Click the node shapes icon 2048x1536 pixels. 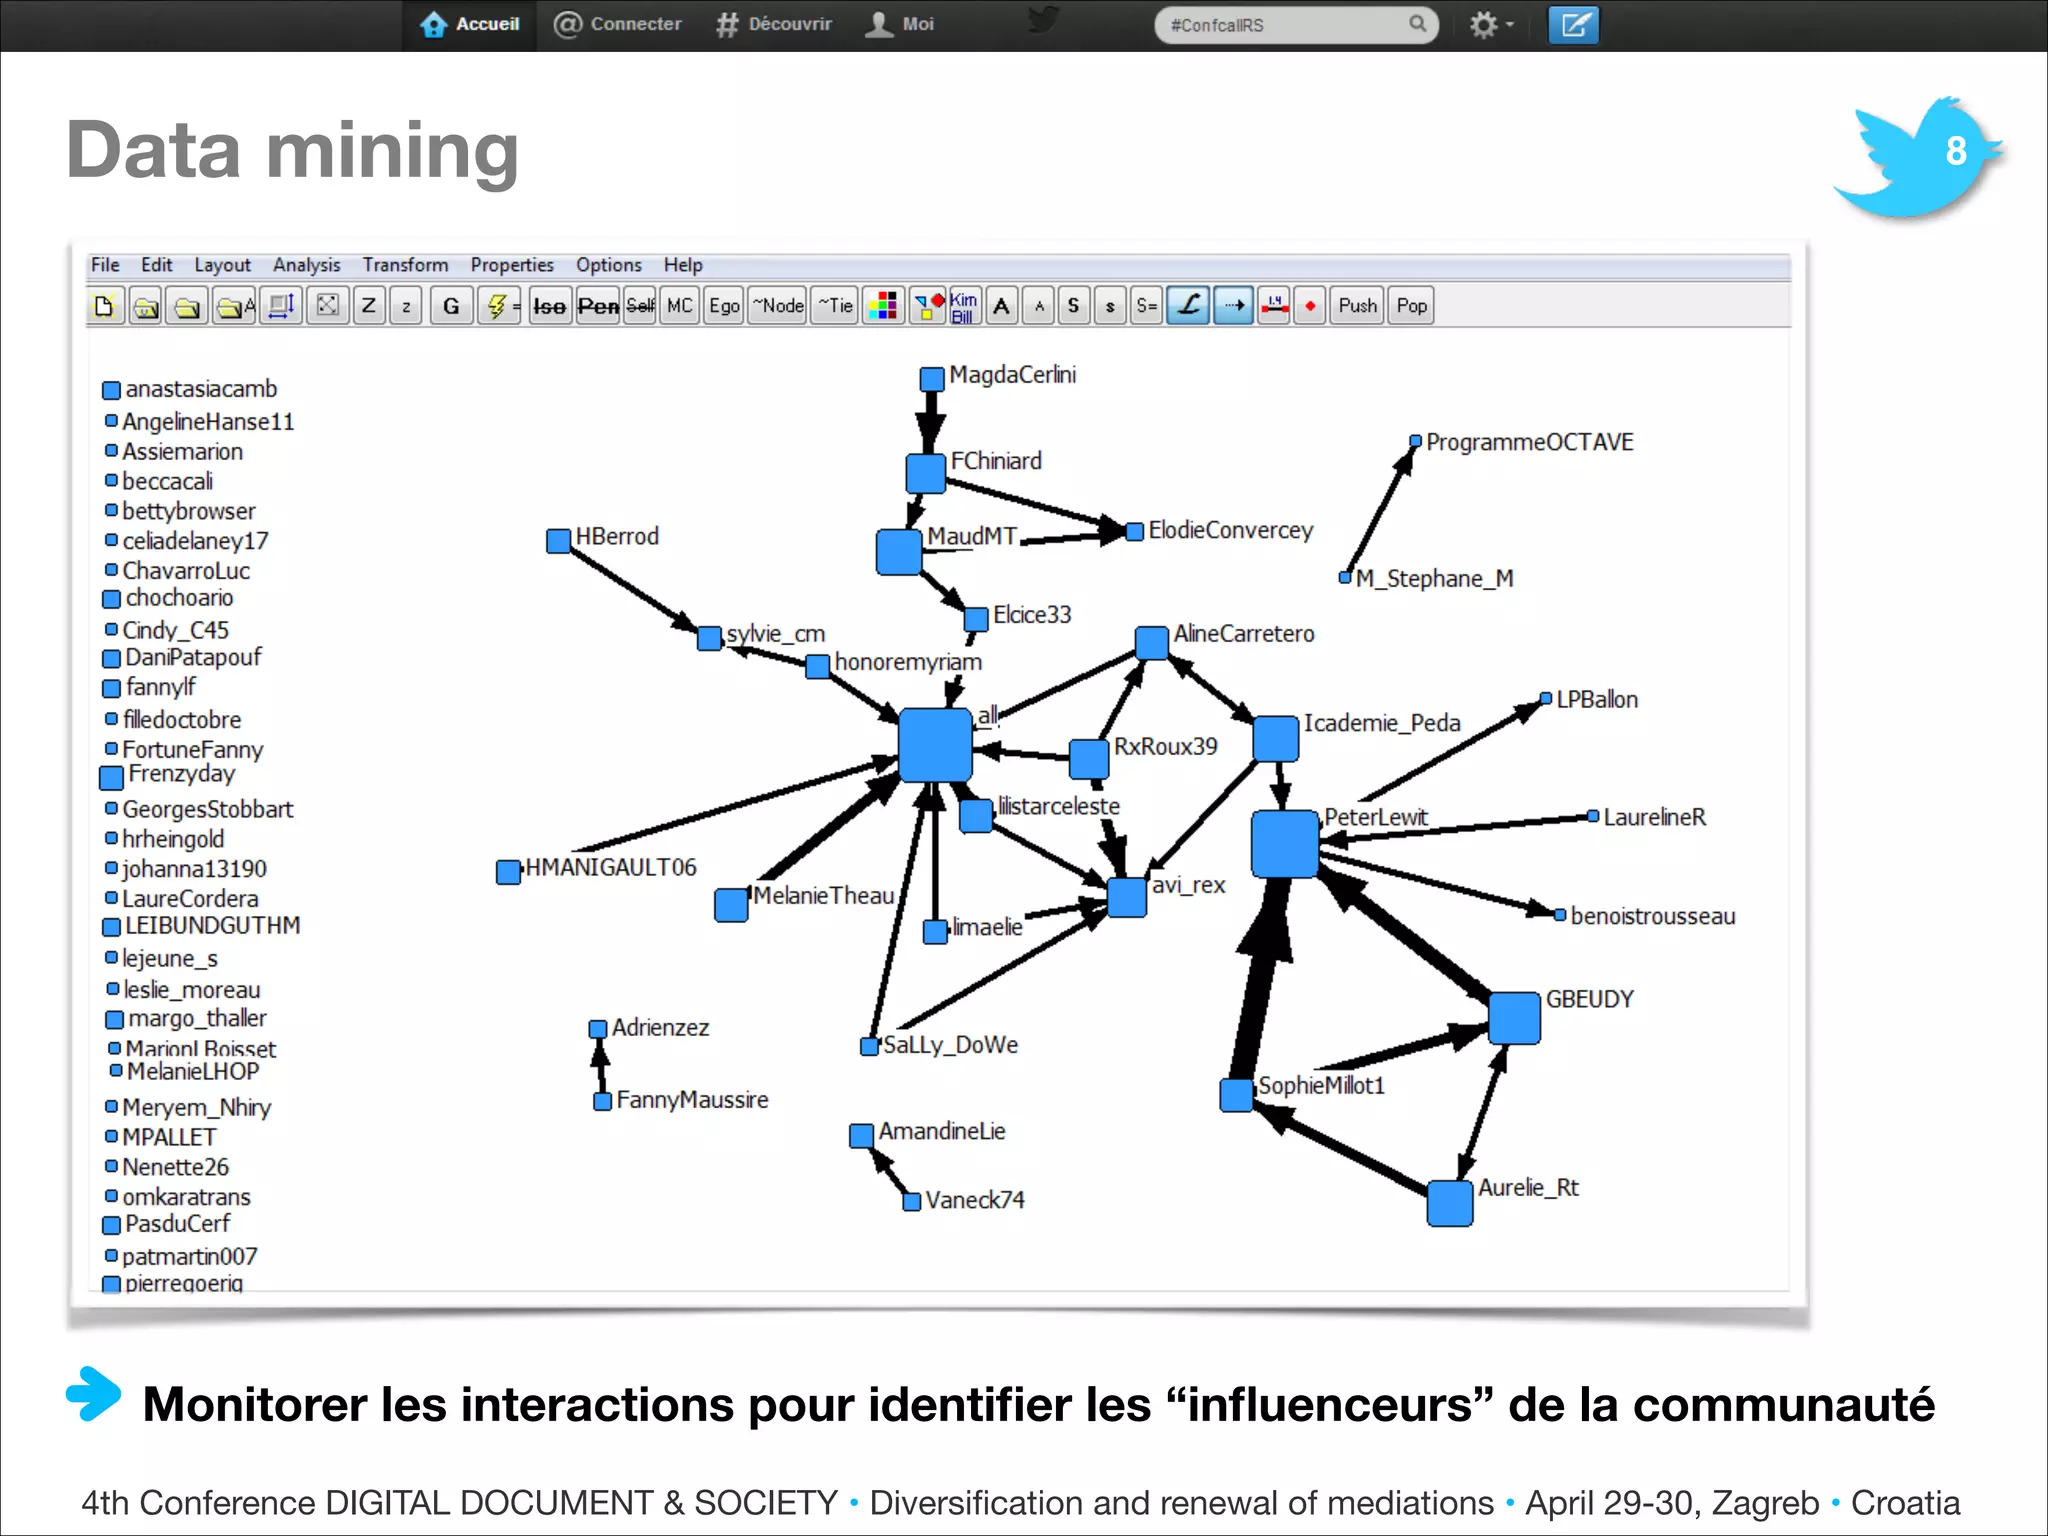pyautogui.click(x=927, y=306)
